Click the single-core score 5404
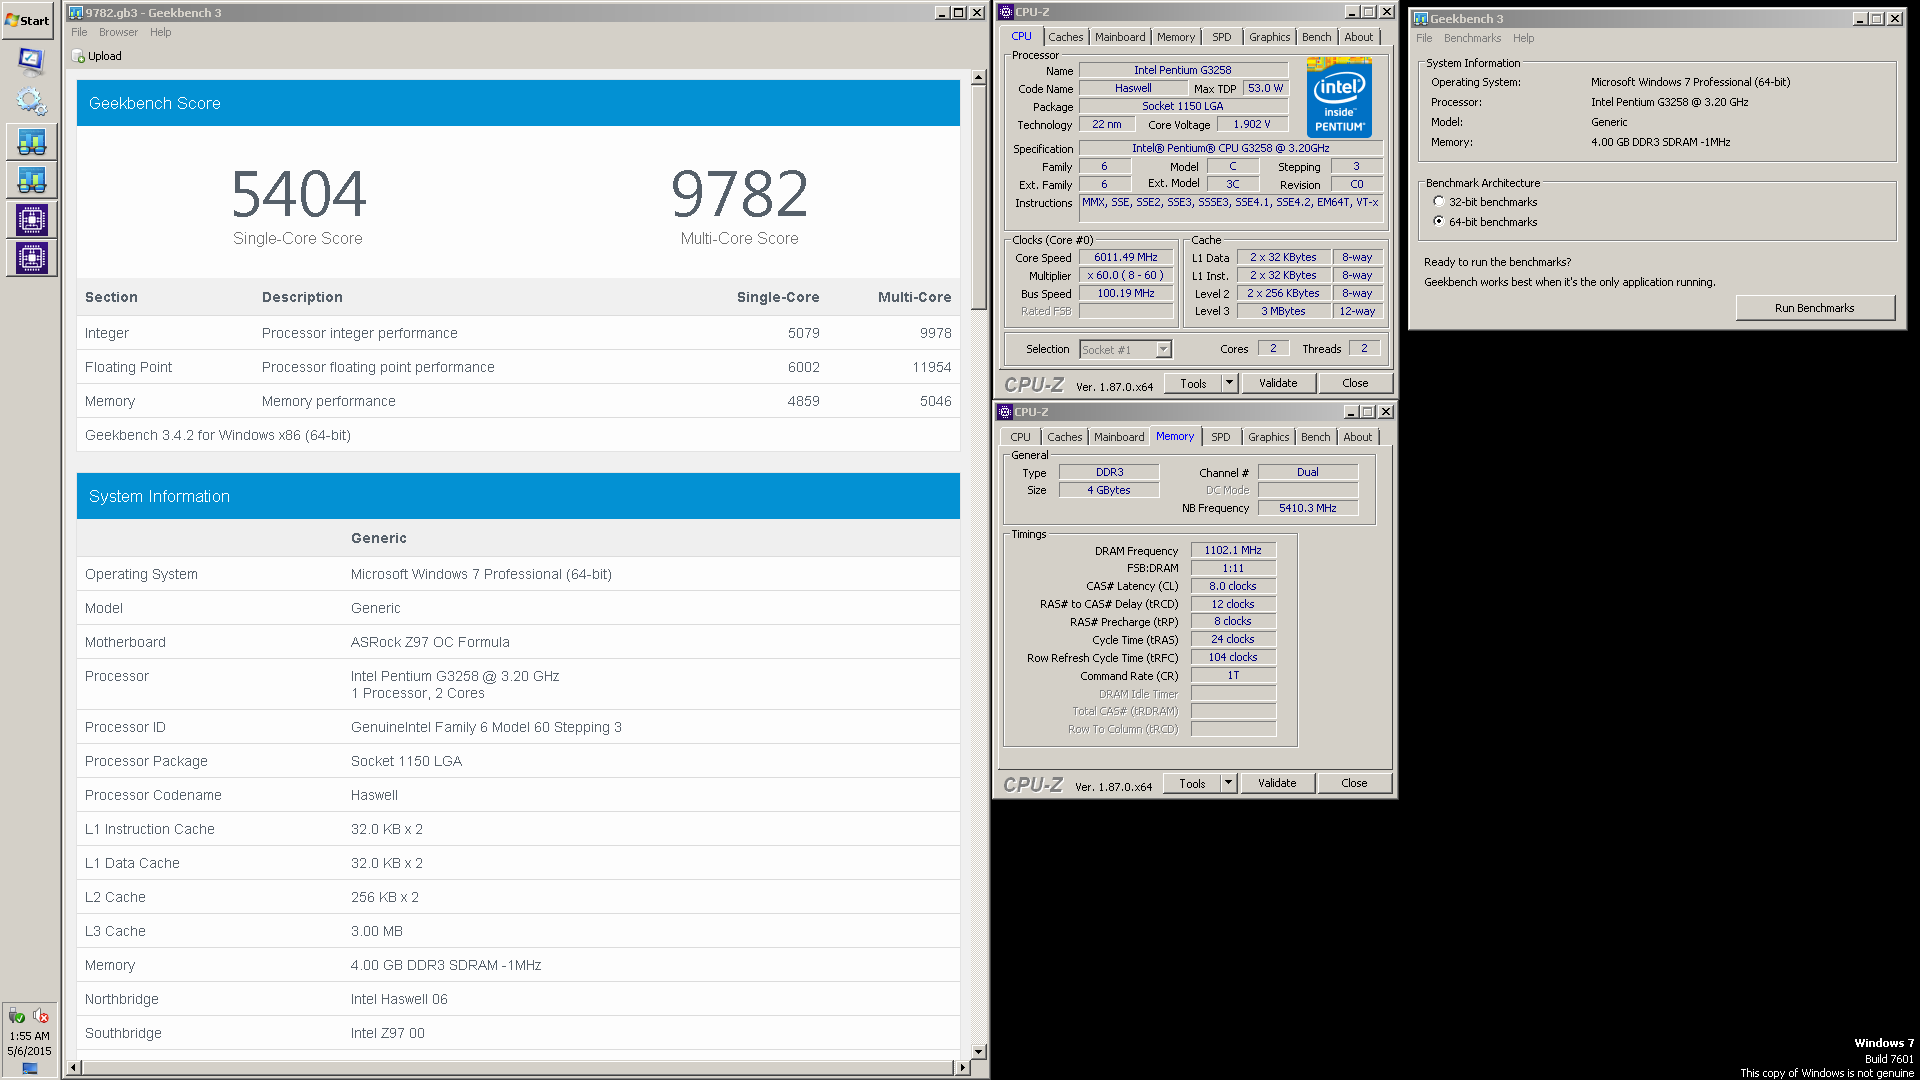This screenshot has height=1080, width=1920. pyautogui.click(x=298, y=193)
